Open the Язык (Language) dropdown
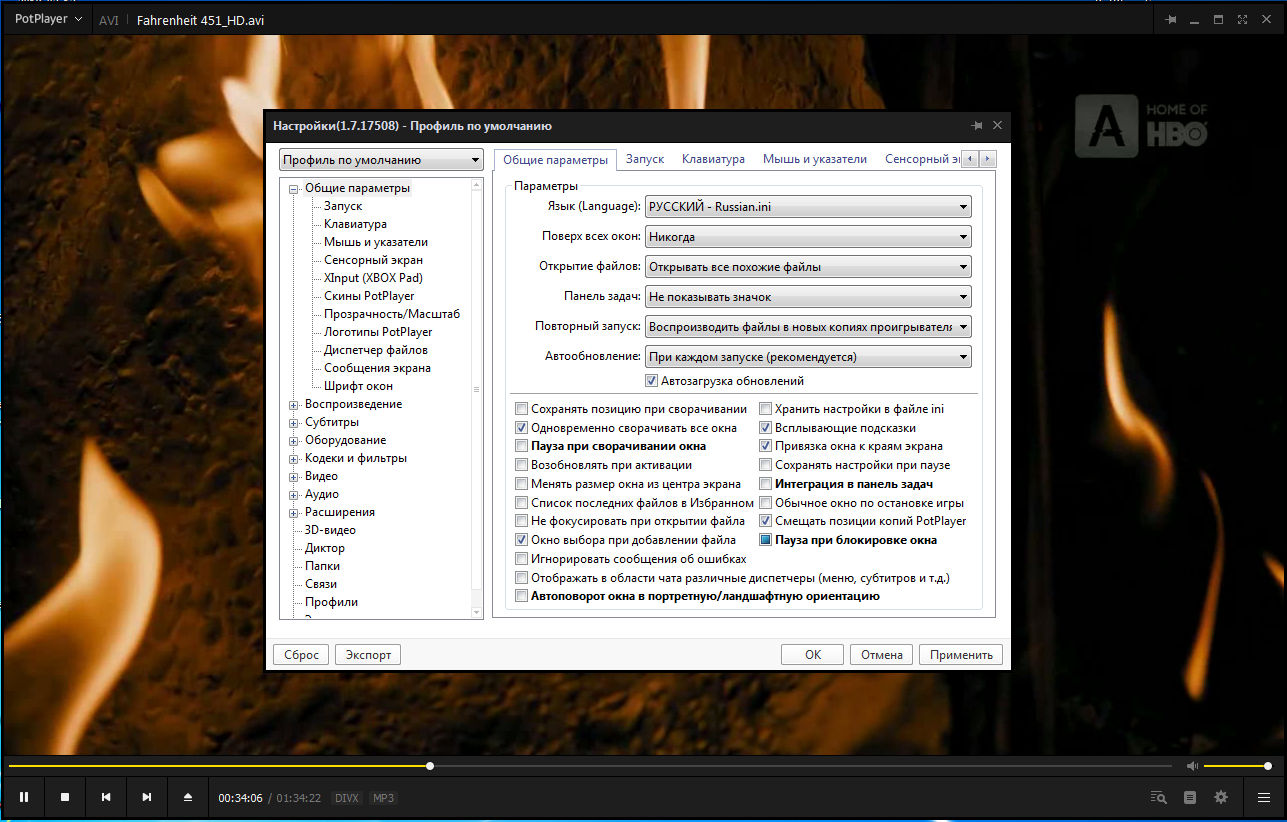 [x=808, y=206]
